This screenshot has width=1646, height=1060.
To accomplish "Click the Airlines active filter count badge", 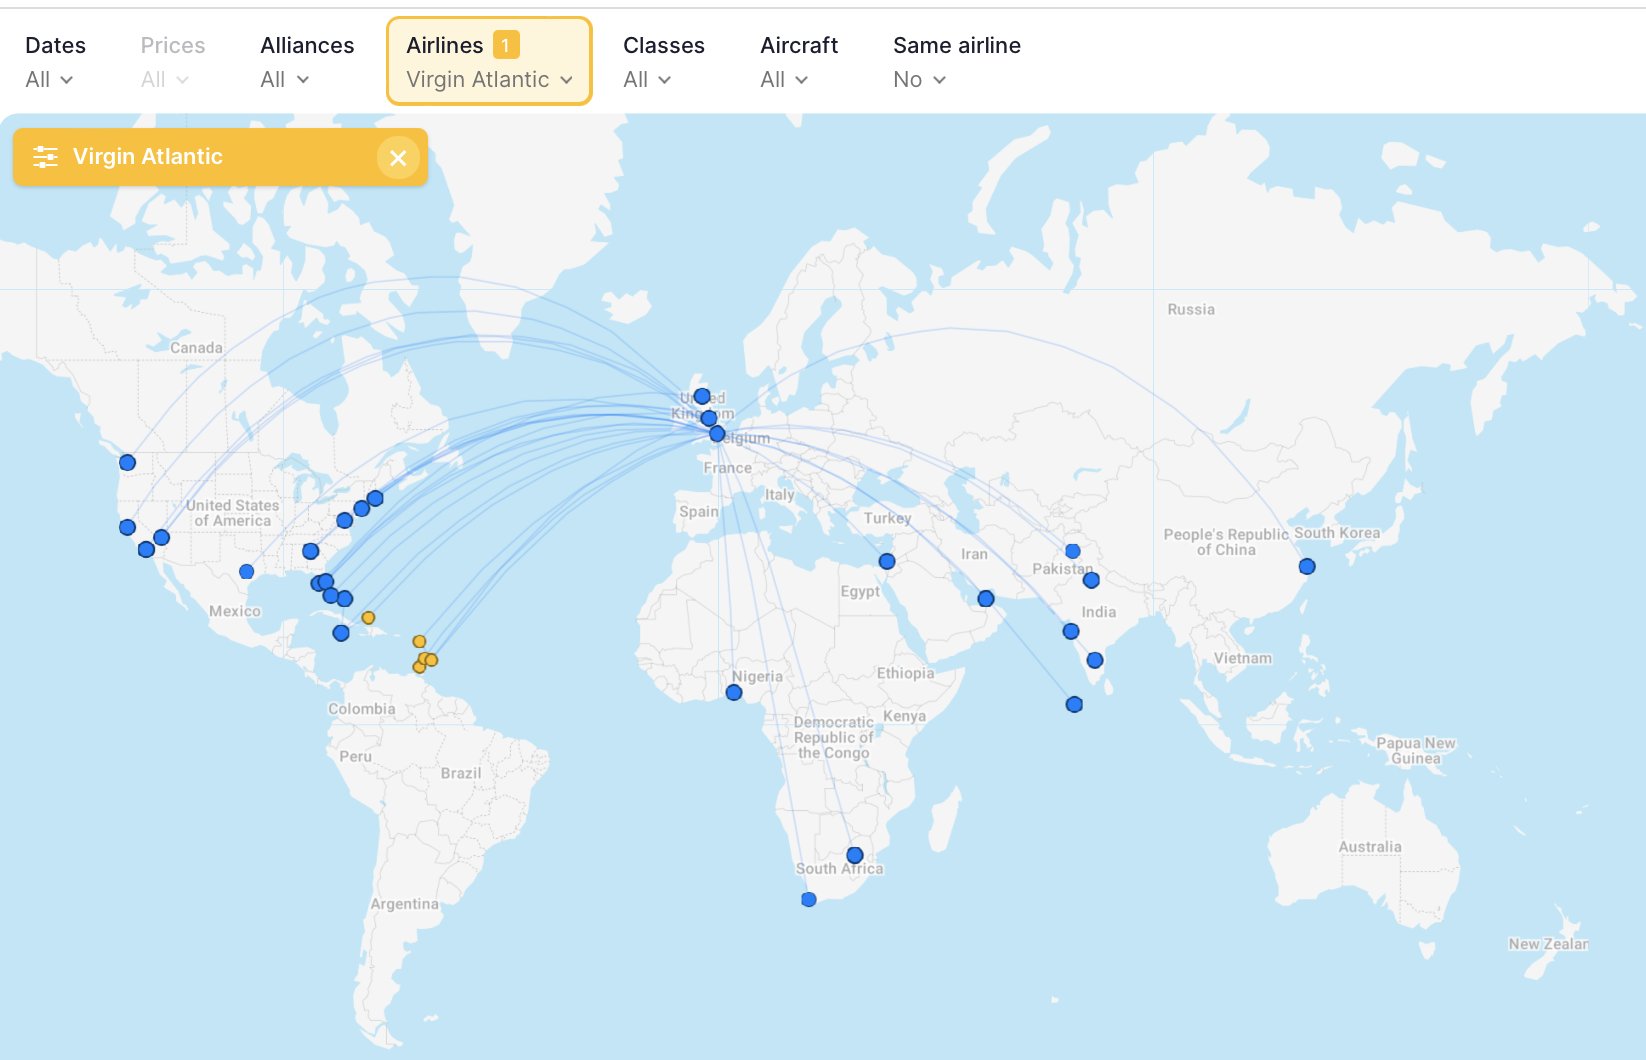I will coord(506,45).
